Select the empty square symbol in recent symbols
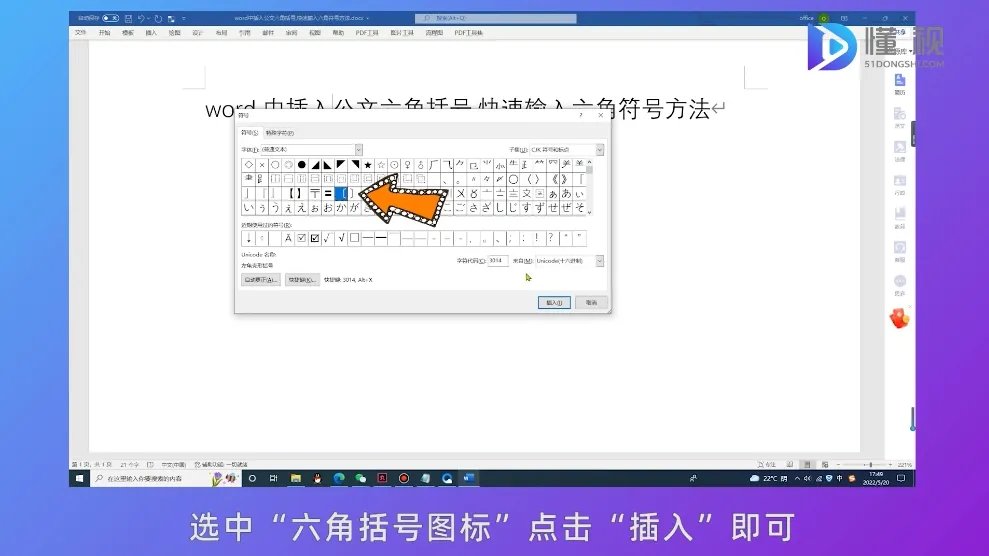The width and height of the screenshot is (989, 556). pos(354,238)
